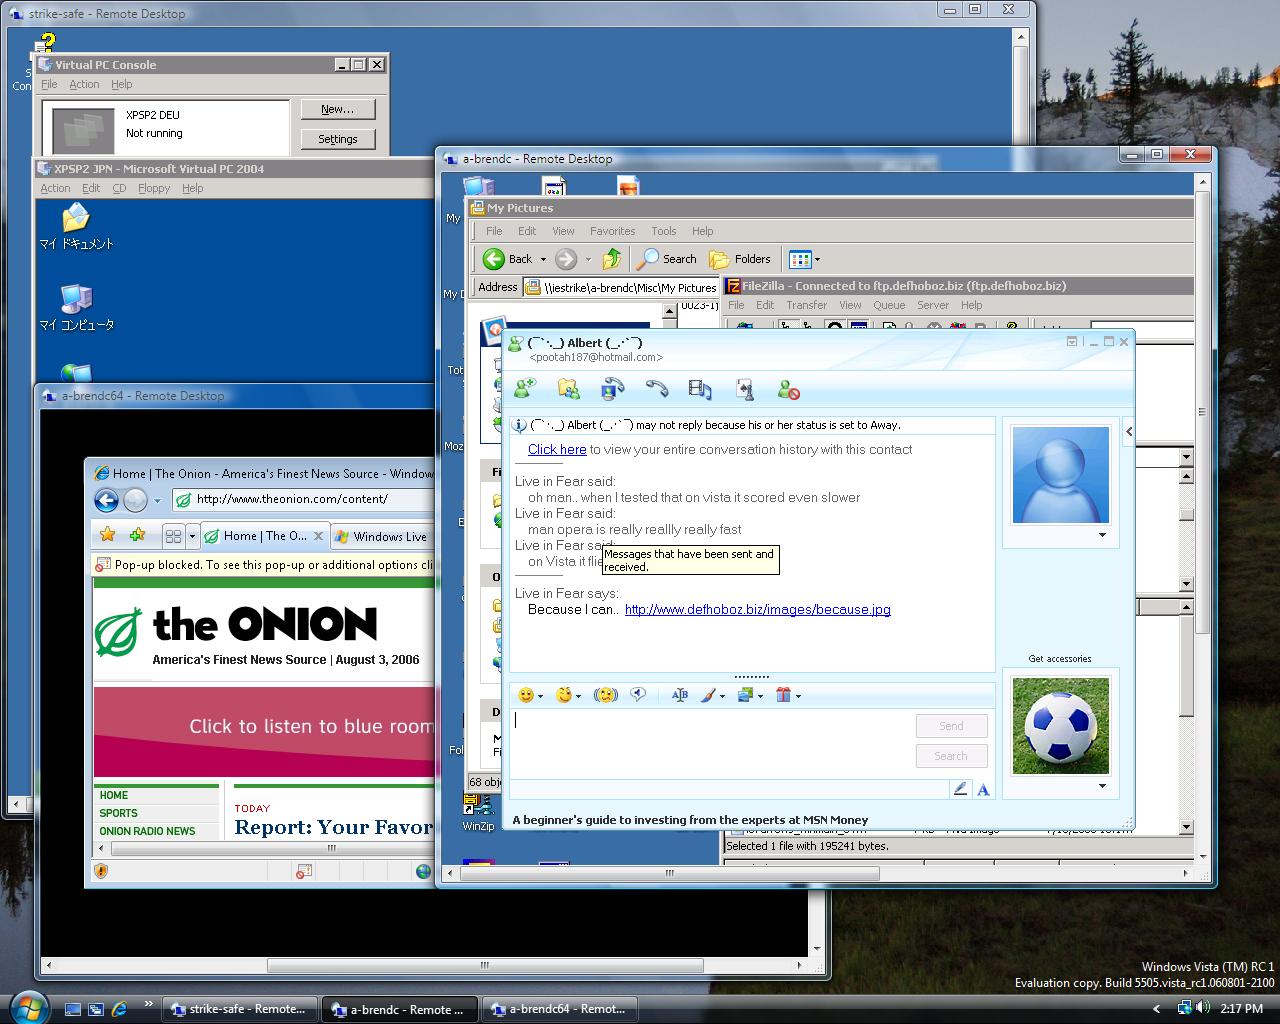1280x1024 pixels.
Task: Click the Invite someone to conversation icon
Action: pos(524,390)
